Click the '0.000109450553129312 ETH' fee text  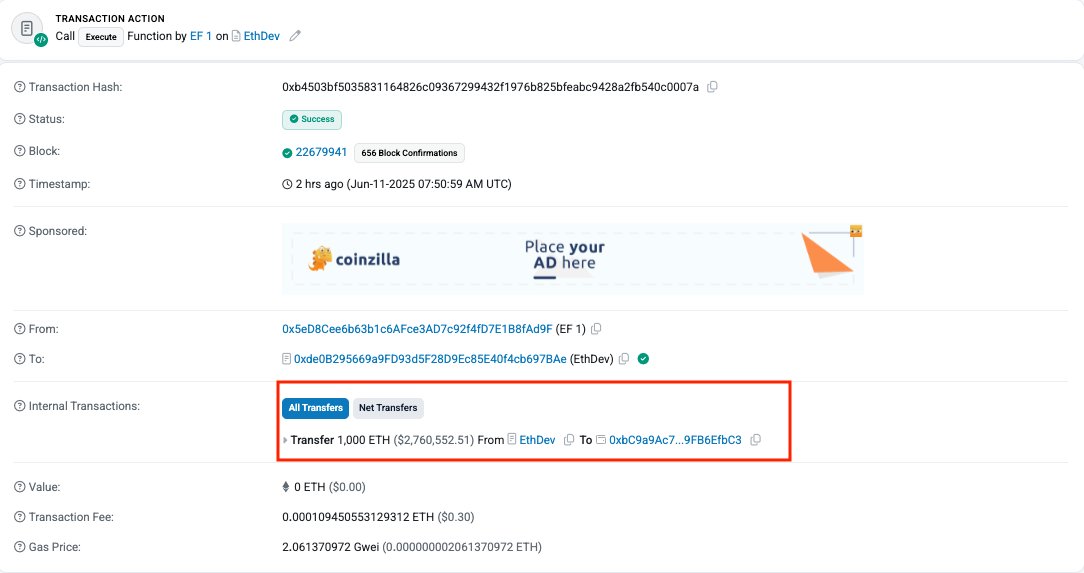point(358,517)
